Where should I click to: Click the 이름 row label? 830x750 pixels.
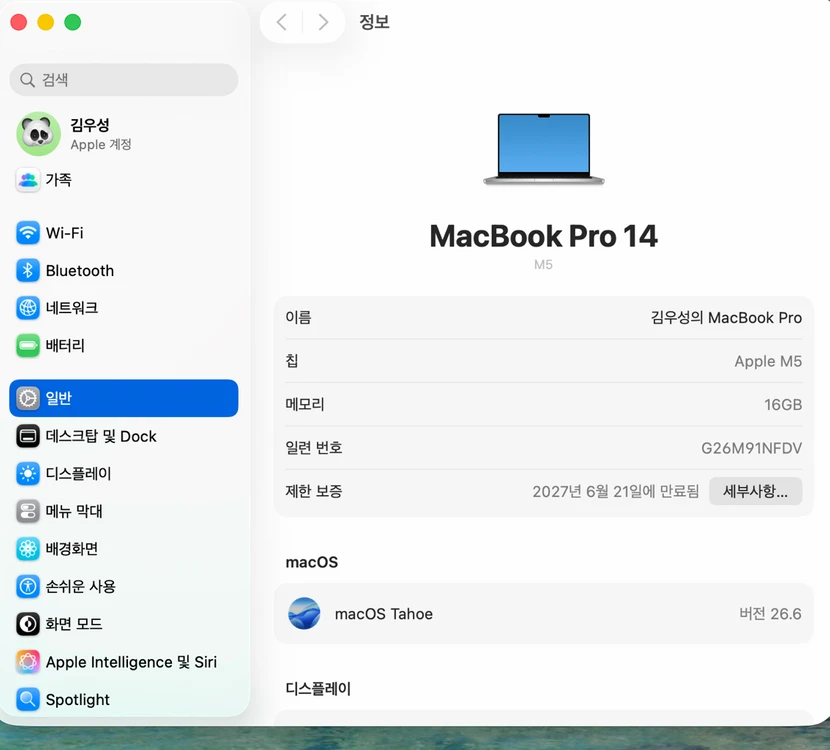click(x=299, y=318)
